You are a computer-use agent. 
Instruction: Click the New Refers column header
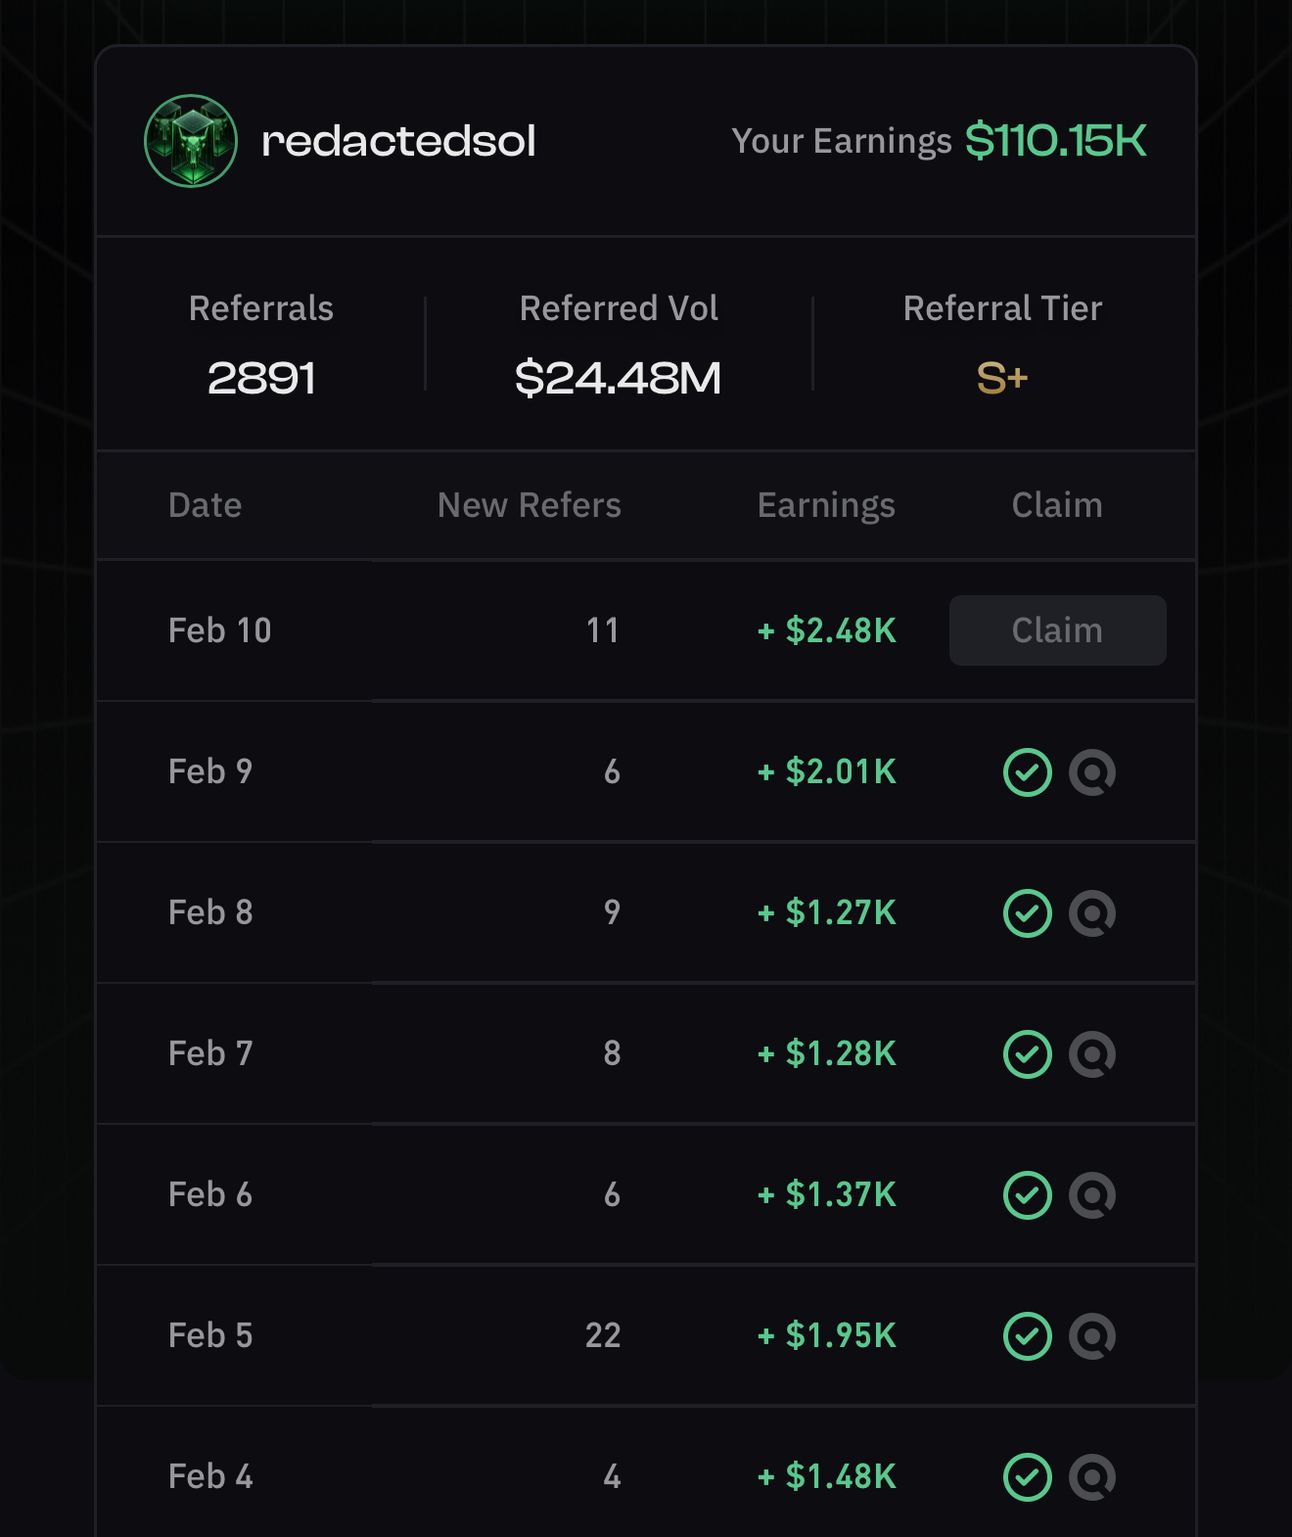[529, 505]
